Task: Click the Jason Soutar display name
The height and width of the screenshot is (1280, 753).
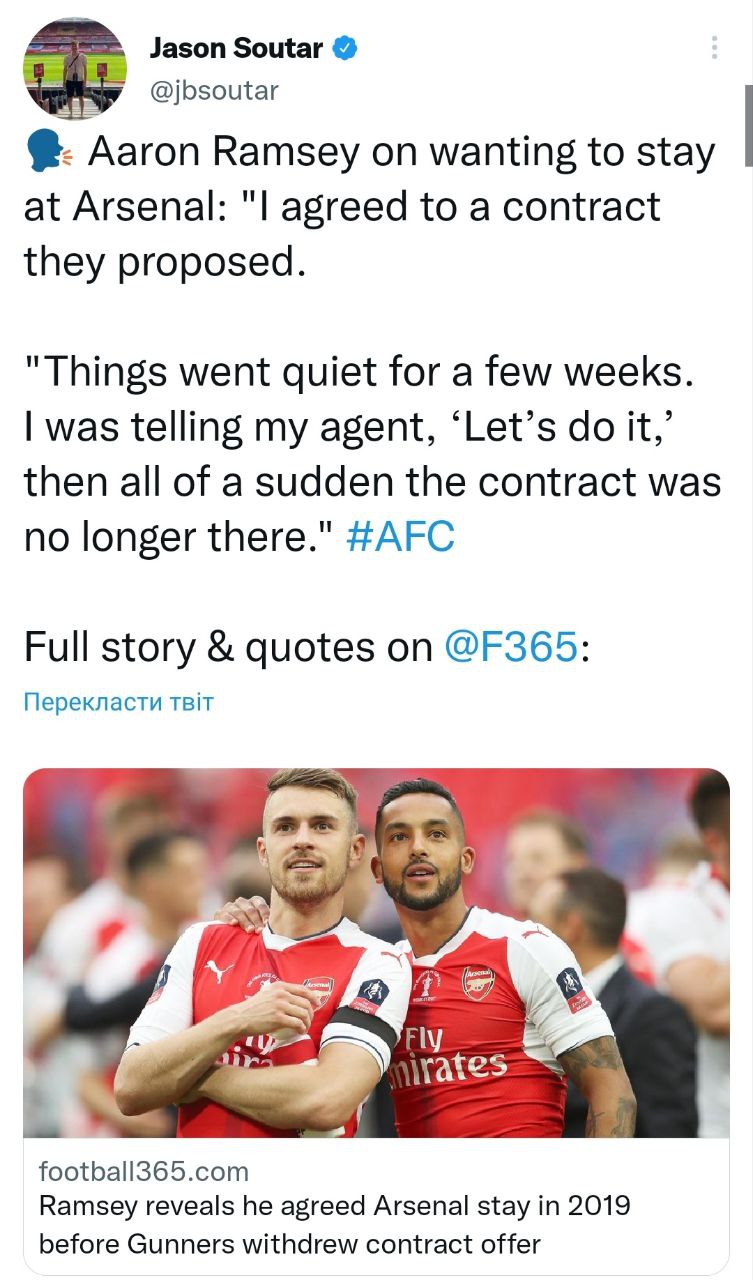Action: pyautogui.click(x=237, y=47)
